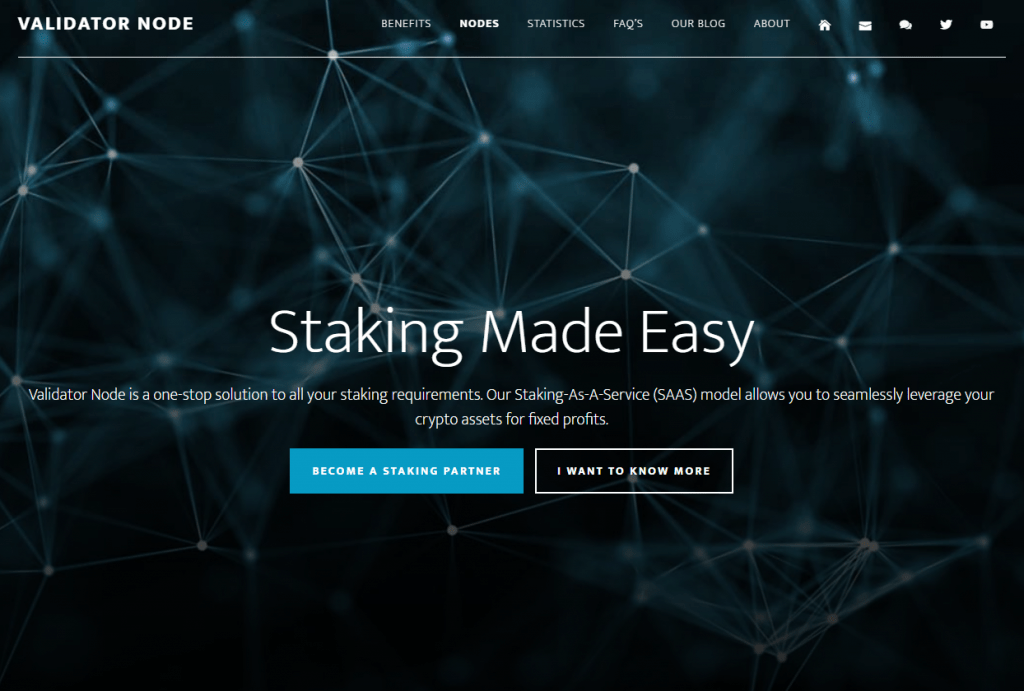Open the YouTube icon link
This screenshot has height=691, width=1024.
(986, 25)
